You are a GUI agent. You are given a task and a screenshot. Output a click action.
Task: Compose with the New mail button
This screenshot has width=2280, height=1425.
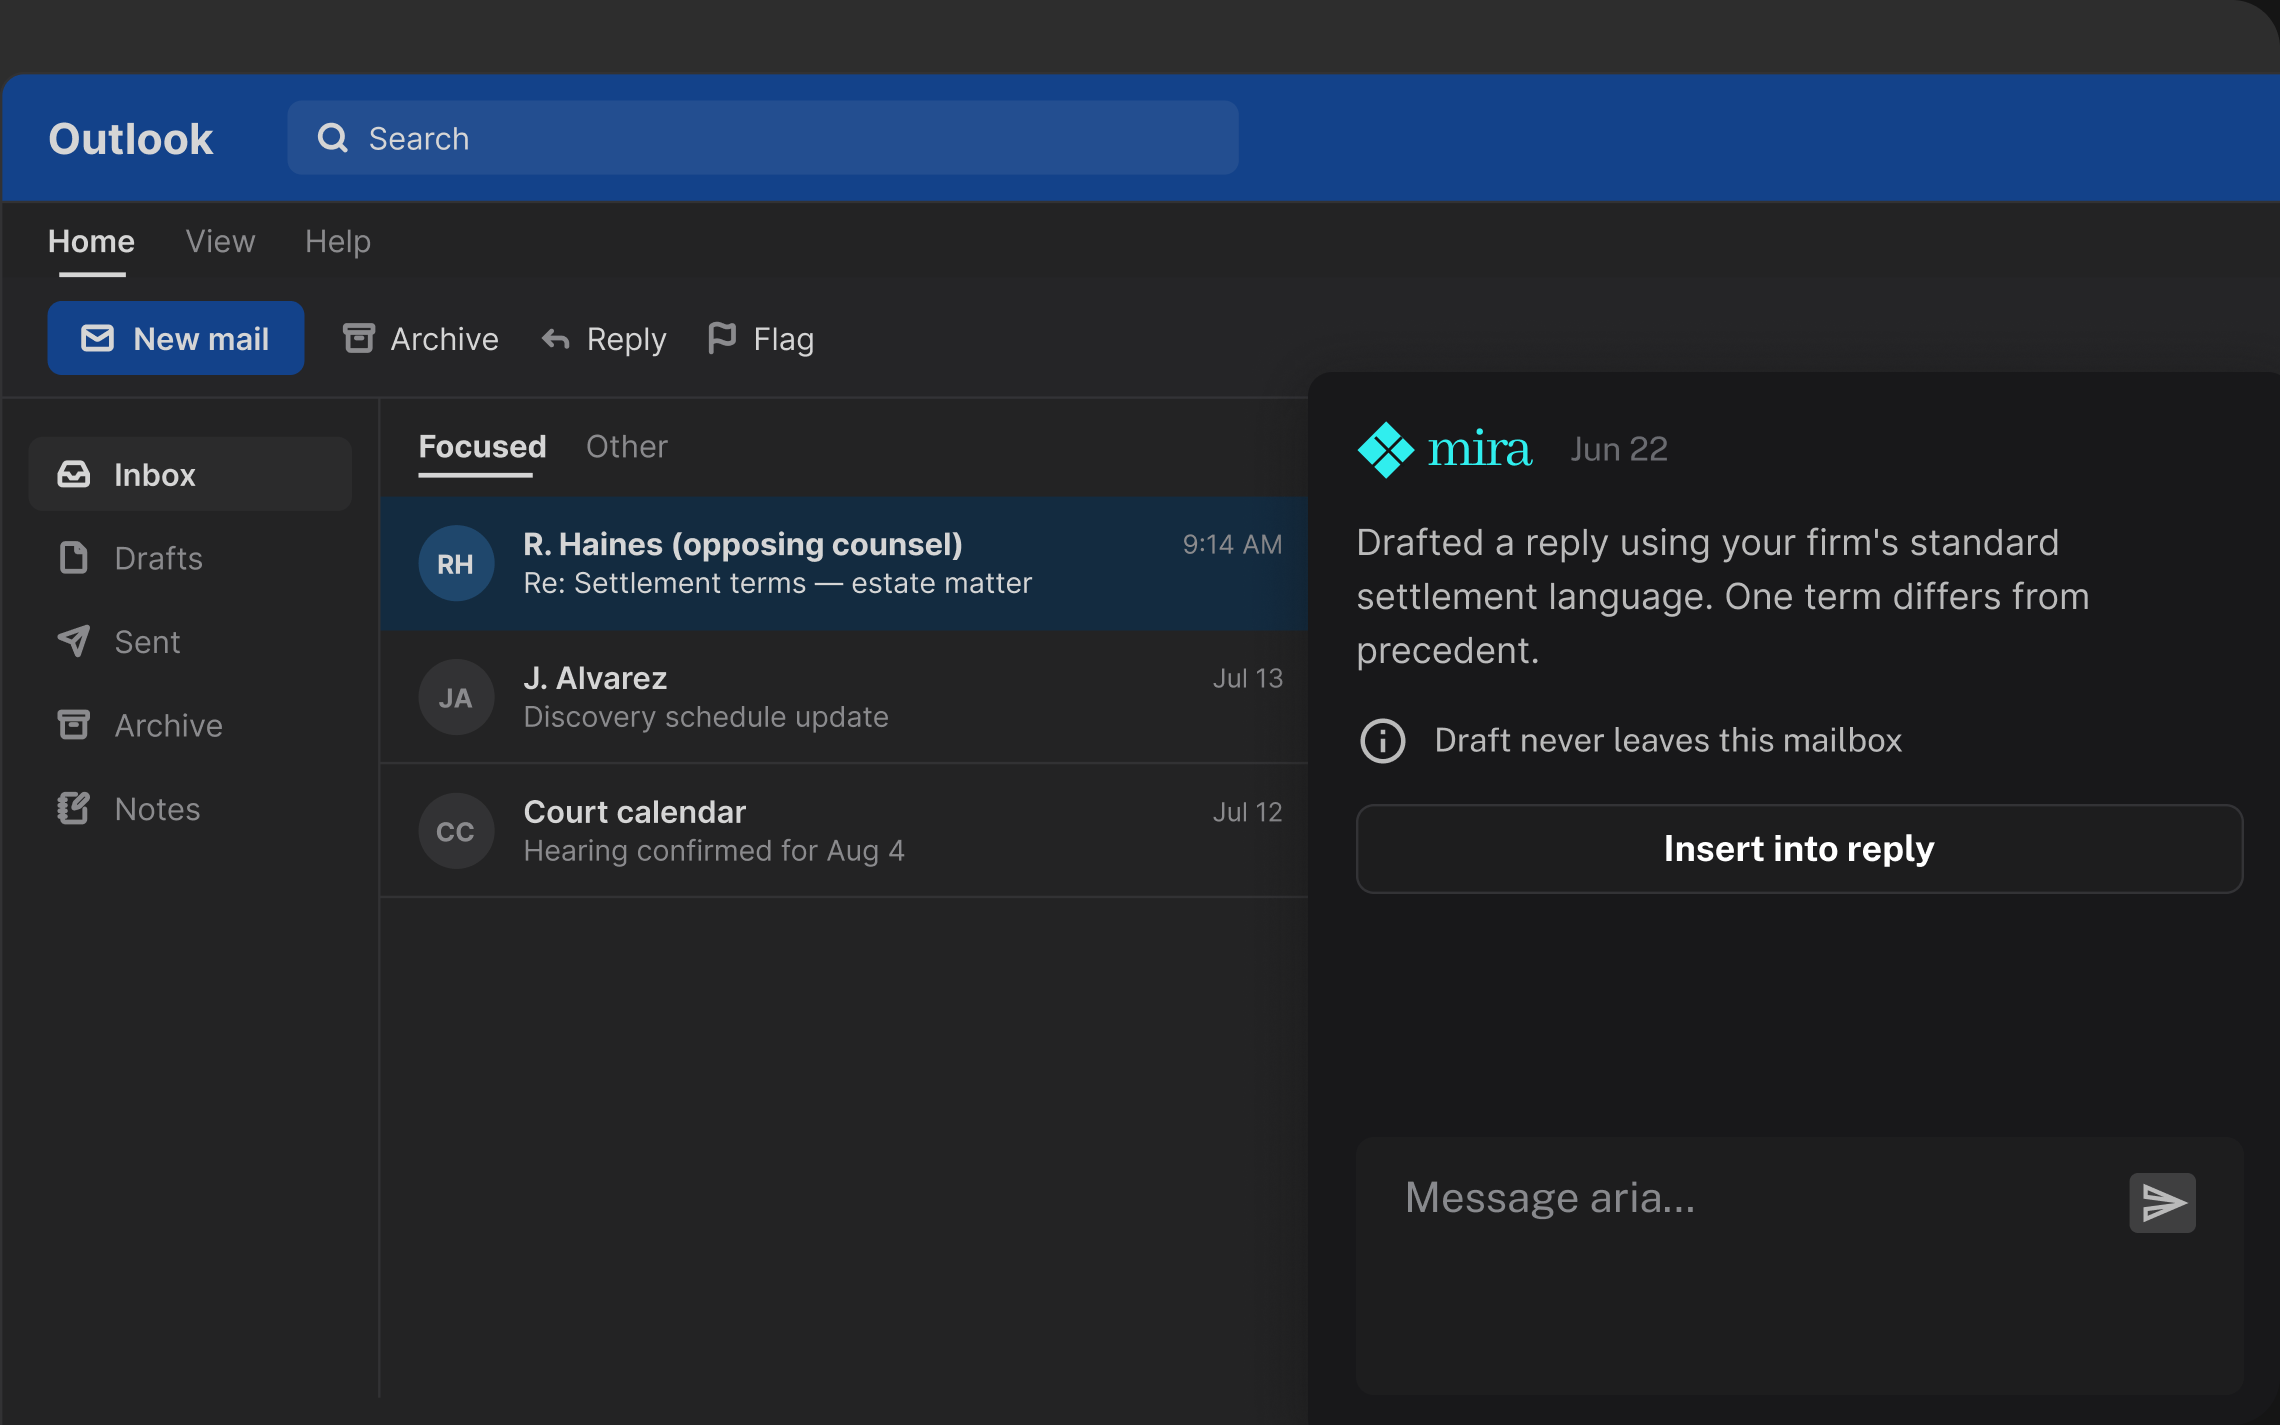tap(176, 338)
